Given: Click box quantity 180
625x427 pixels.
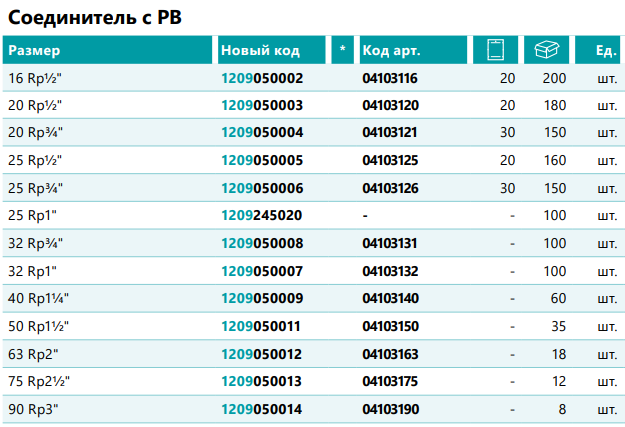Looking at the screenshot, I should coord(555,105).
